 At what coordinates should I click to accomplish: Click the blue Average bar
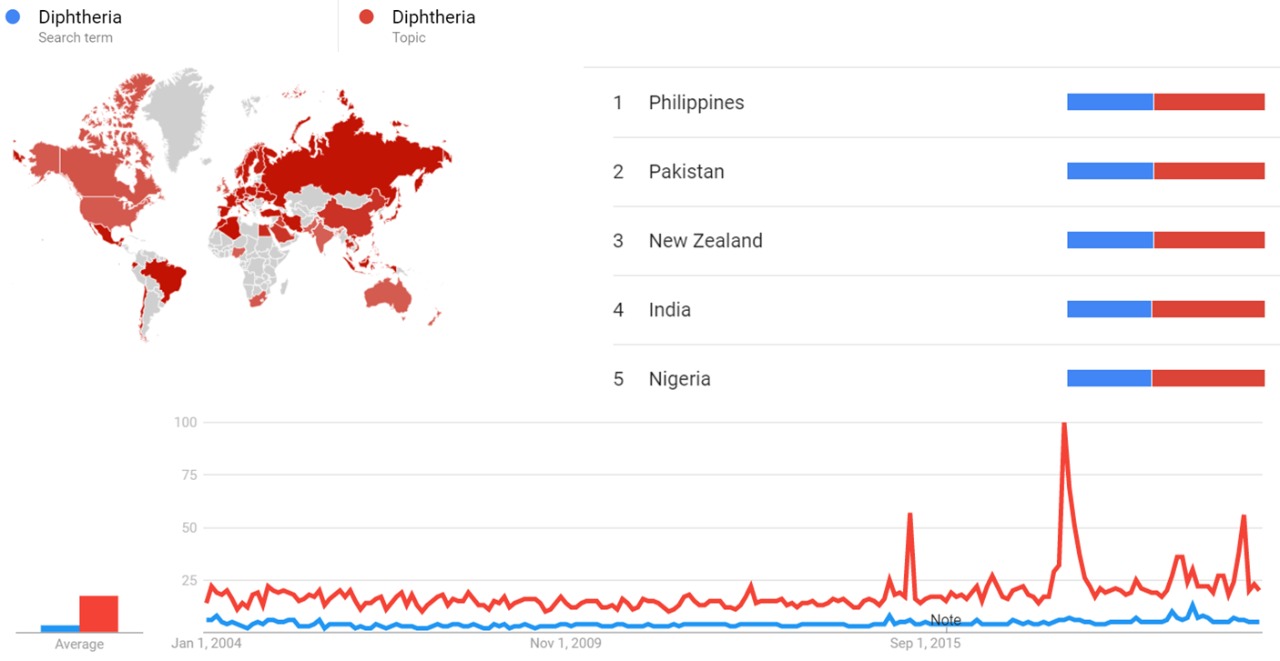(60, 628)
